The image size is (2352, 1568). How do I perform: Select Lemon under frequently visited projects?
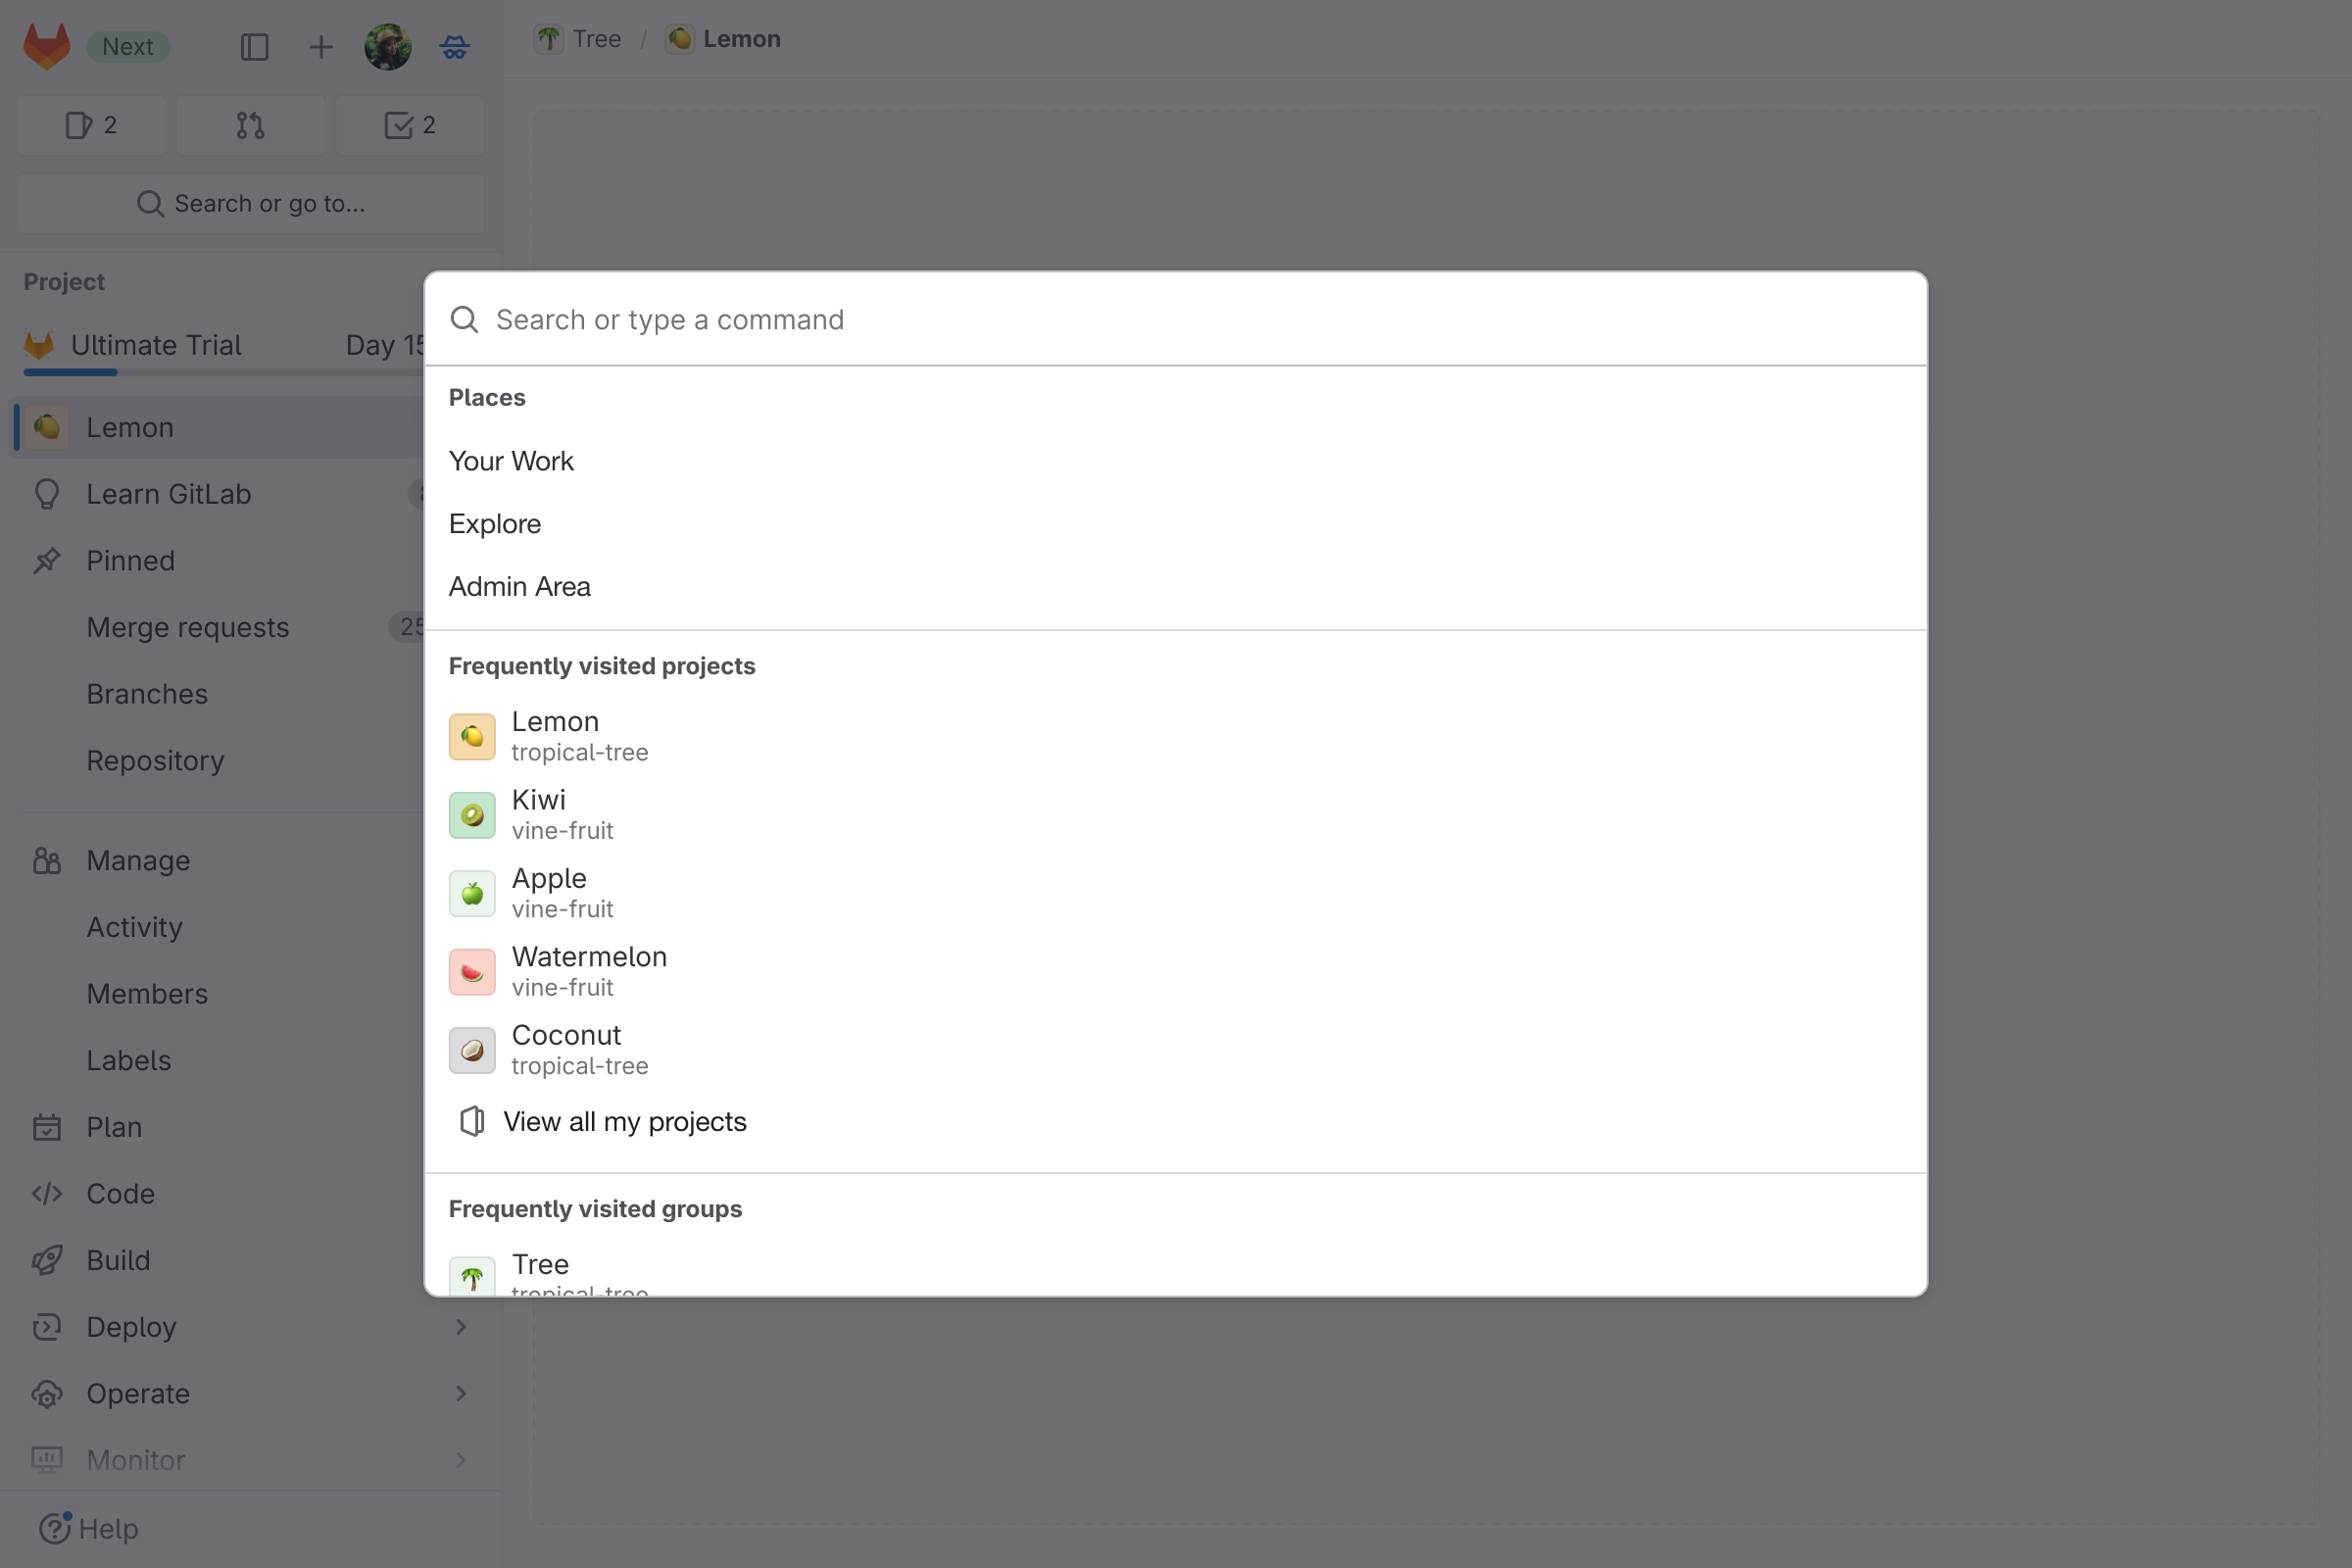(x=553, y=735)
